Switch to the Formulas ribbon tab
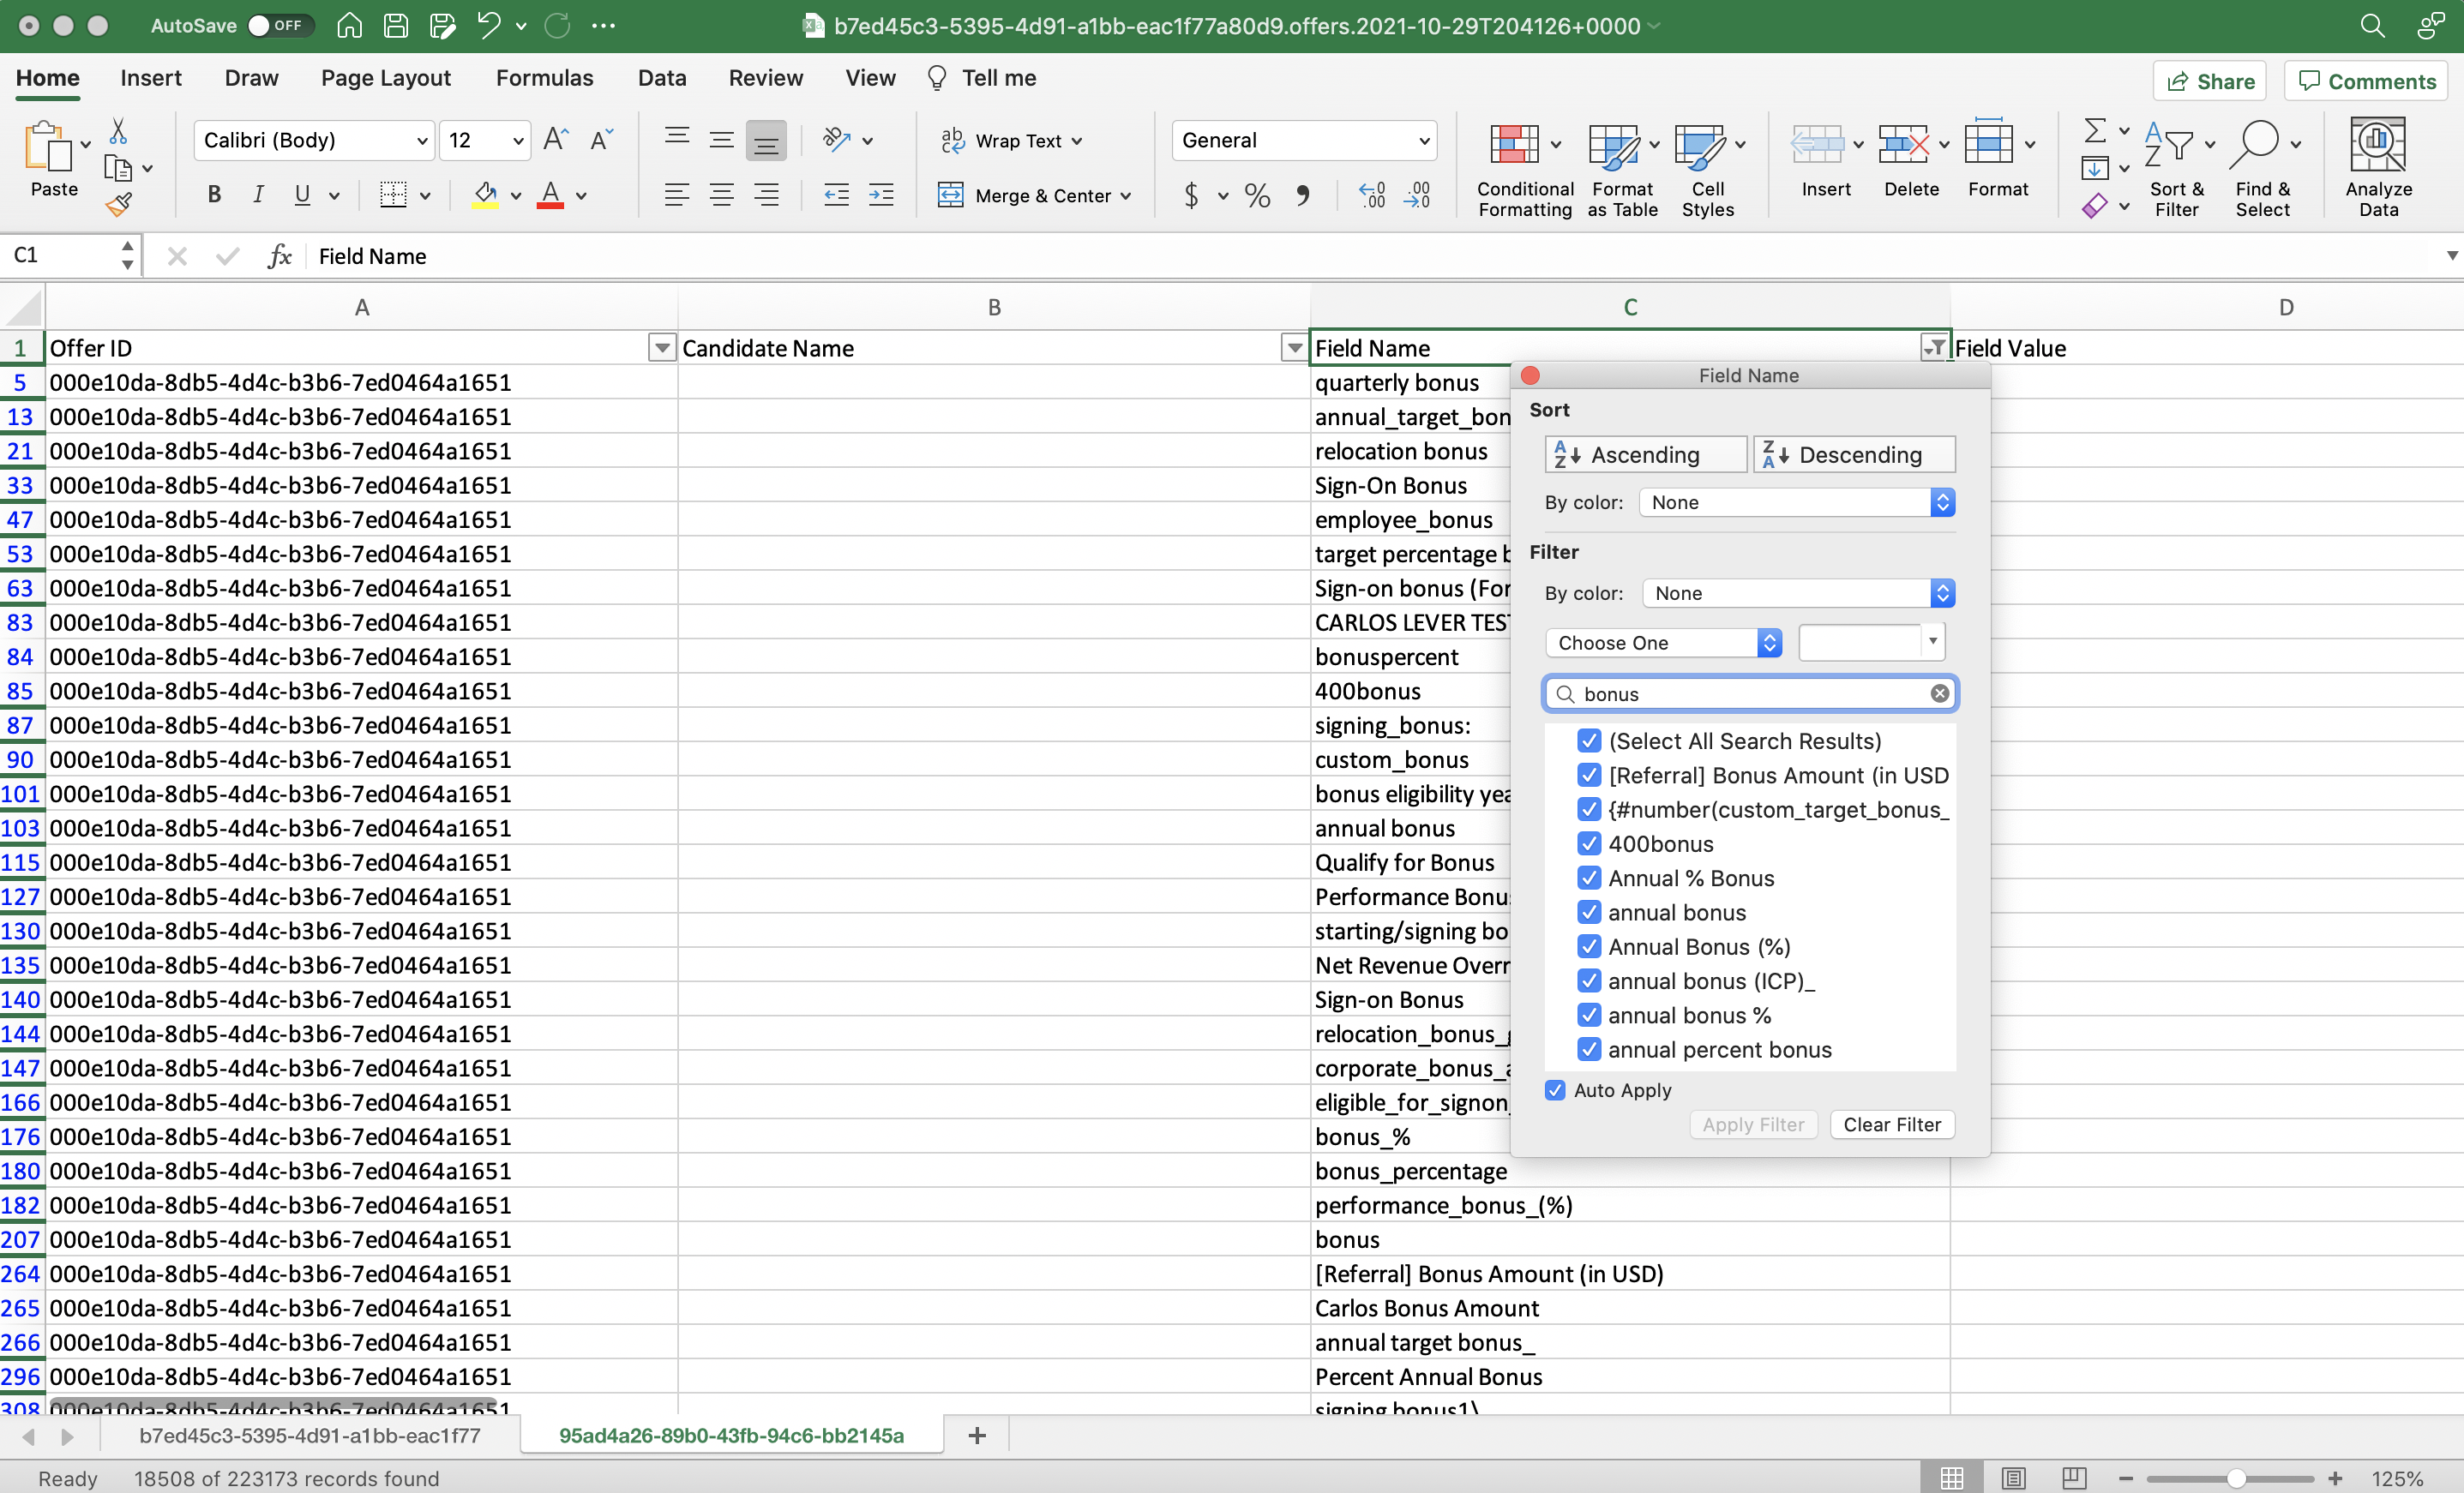The height and width of the screenshot is (1493, 2464). (x=544, y=77)
